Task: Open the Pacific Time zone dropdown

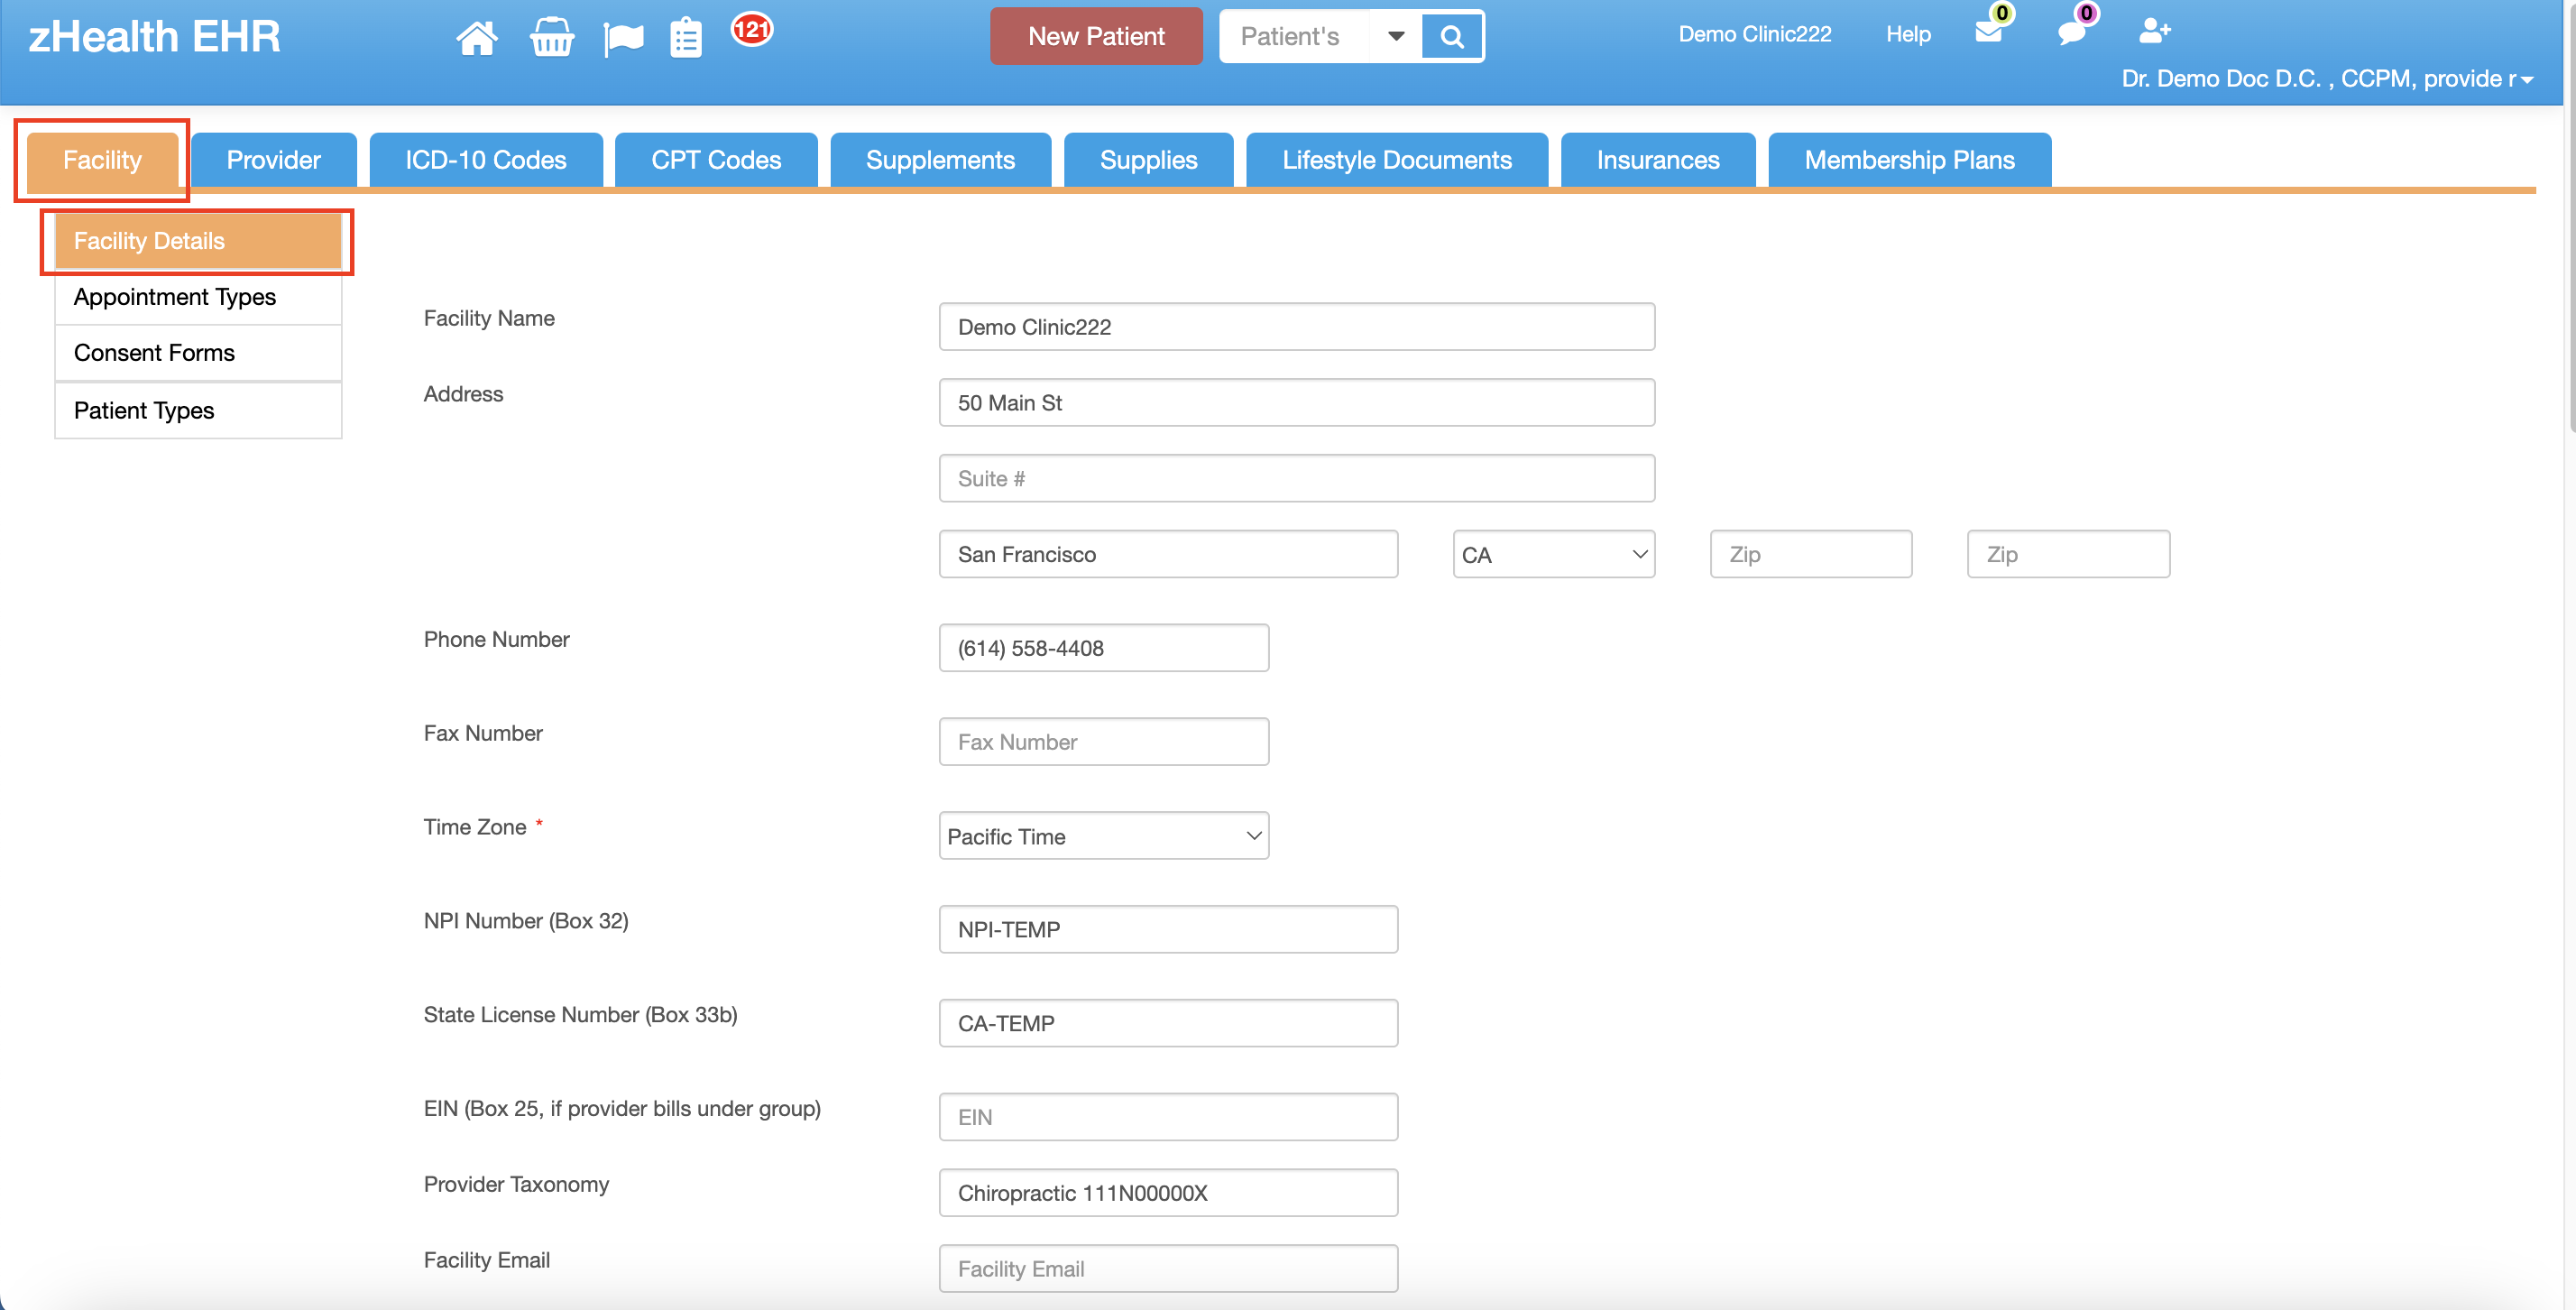Action: [x=1103, y=836]
